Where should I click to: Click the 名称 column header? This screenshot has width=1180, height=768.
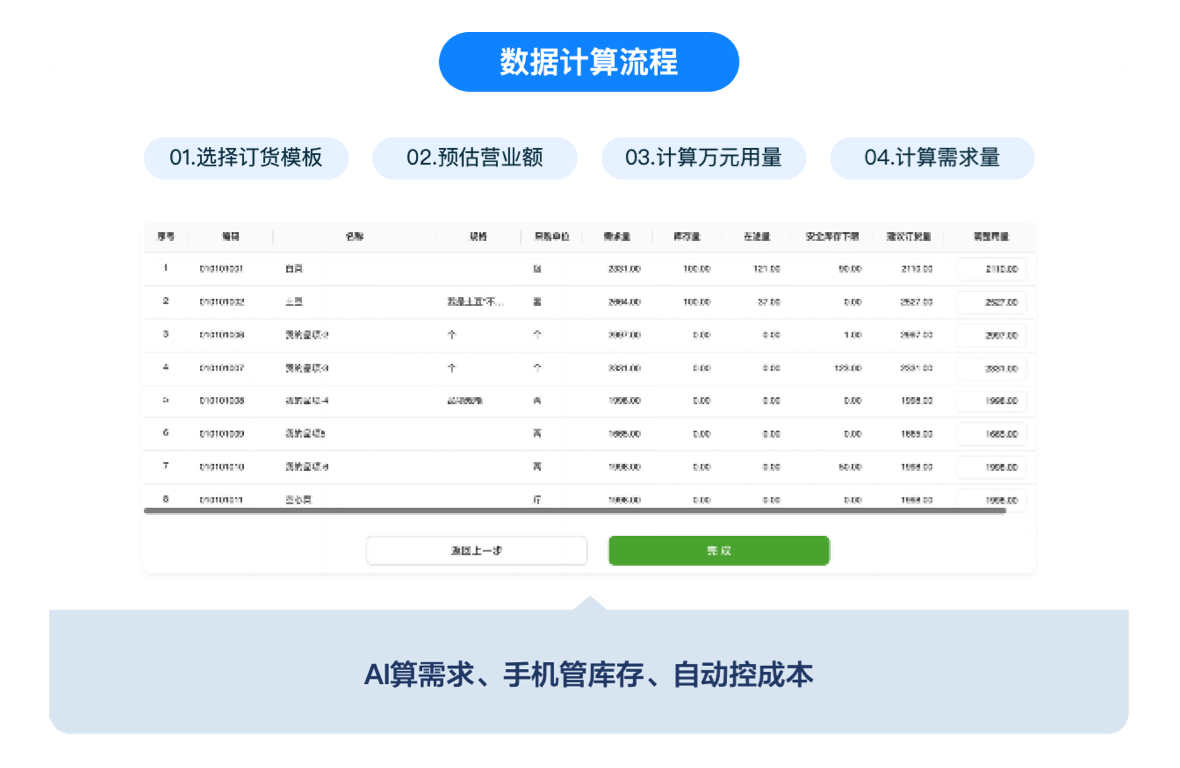(x=354, y=236)
